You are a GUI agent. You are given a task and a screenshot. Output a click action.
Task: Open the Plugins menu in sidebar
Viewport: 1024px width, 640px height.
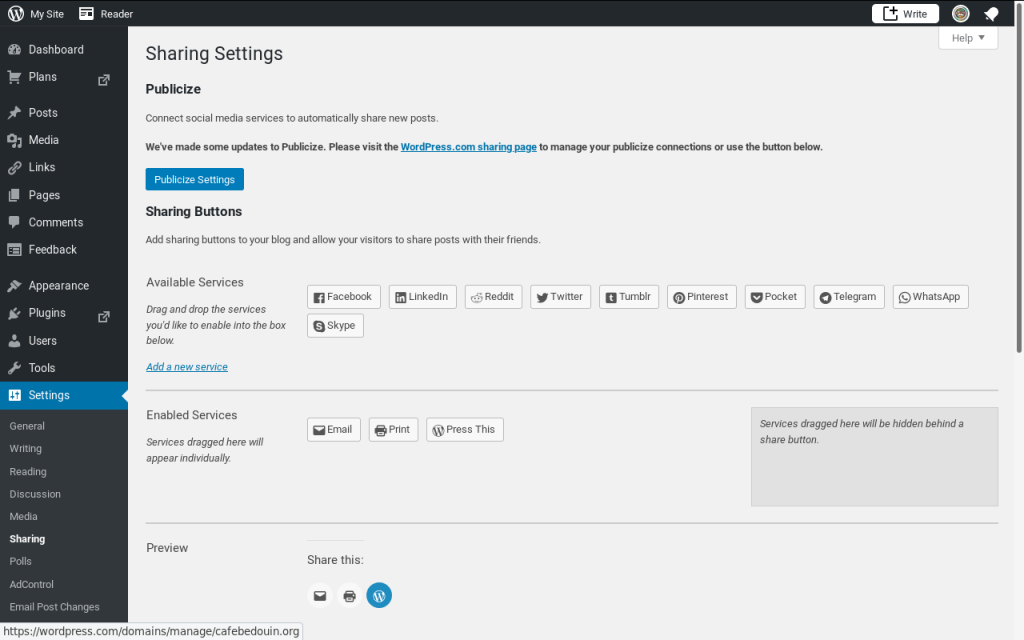click(x=47, y=313)
